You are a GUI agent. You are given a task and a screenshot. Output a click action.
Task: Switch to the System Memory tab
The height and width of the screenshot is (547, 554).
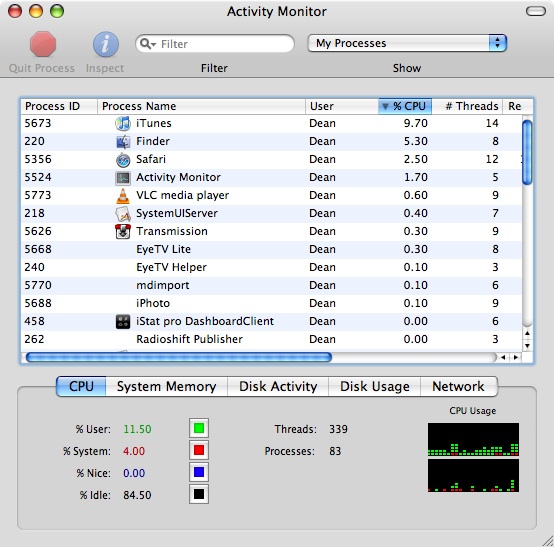[166, 386]
